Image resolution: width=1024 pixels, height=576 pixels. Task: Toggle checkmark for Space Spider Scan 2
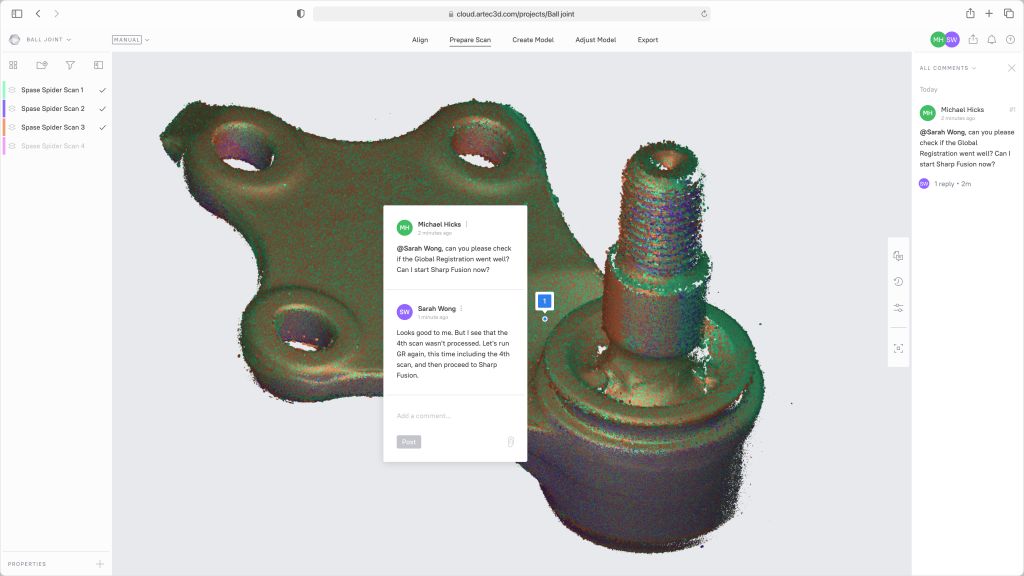(x=102, y=108)
